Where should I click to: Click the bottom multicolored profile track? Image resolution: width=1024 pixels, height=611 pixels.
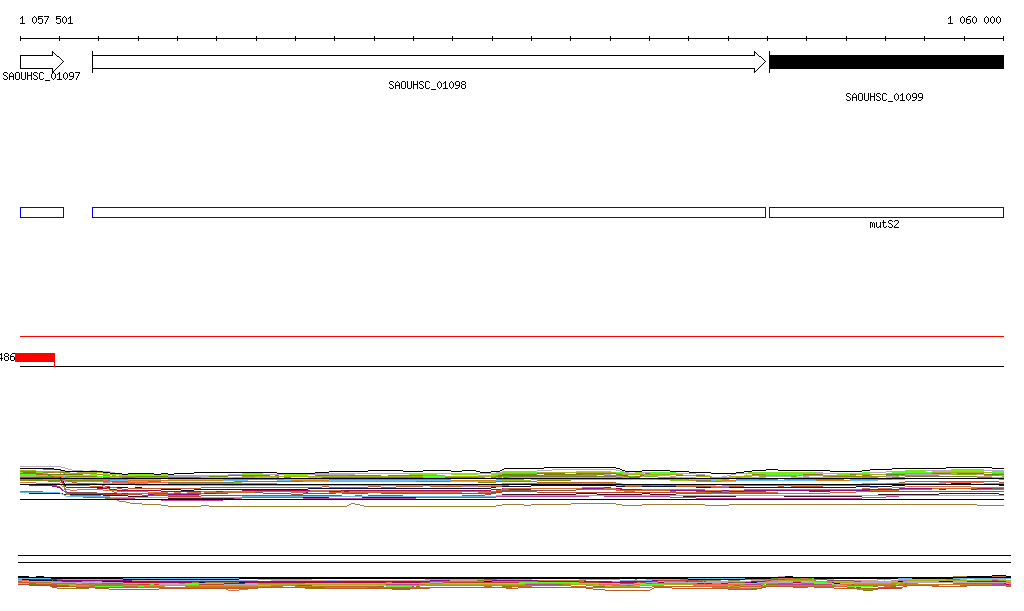510,582
